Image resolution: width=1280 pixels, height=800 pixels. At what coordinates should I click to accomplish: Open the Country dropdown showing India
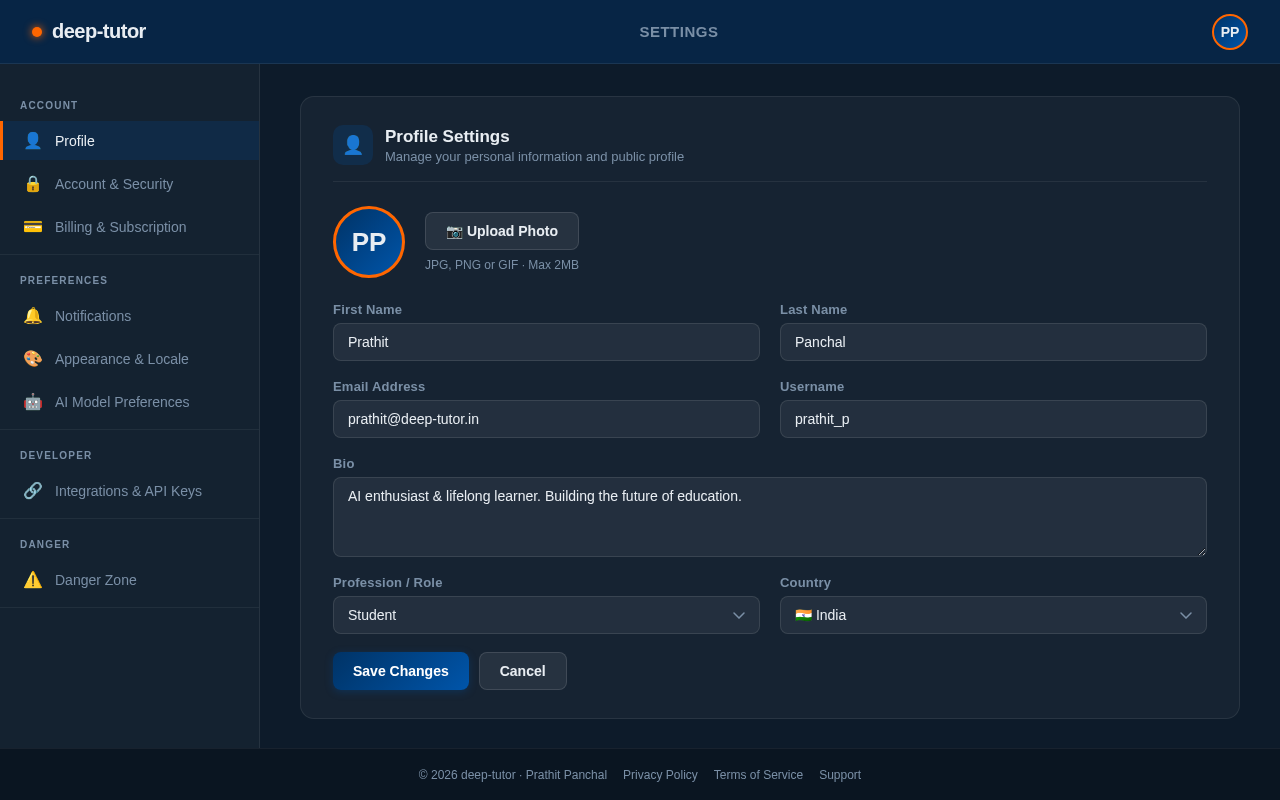(993, 615)
